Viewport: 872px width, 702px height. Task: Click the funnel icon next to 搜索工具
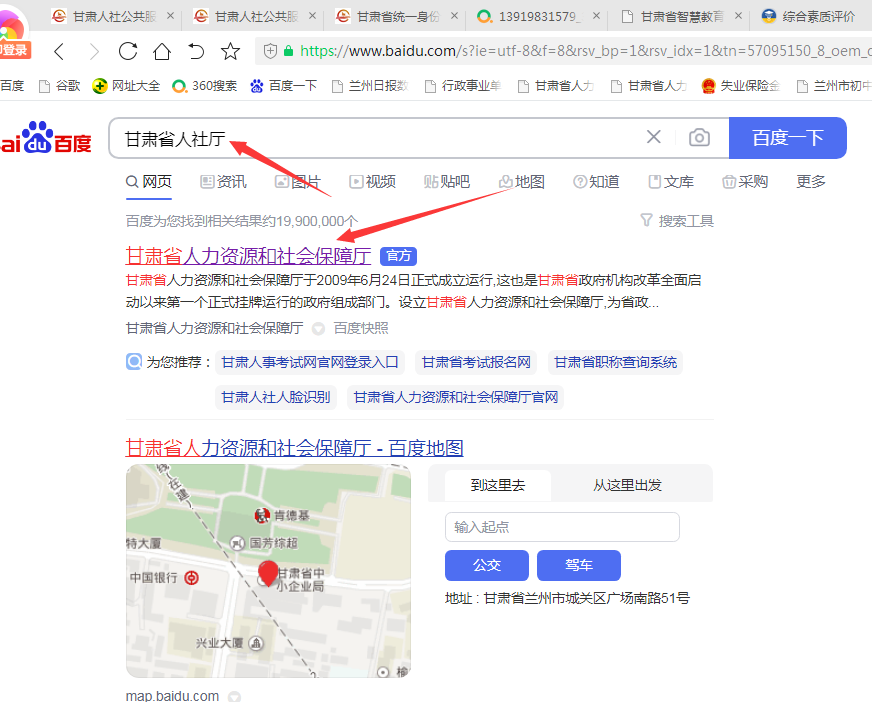tap(646, 220)
